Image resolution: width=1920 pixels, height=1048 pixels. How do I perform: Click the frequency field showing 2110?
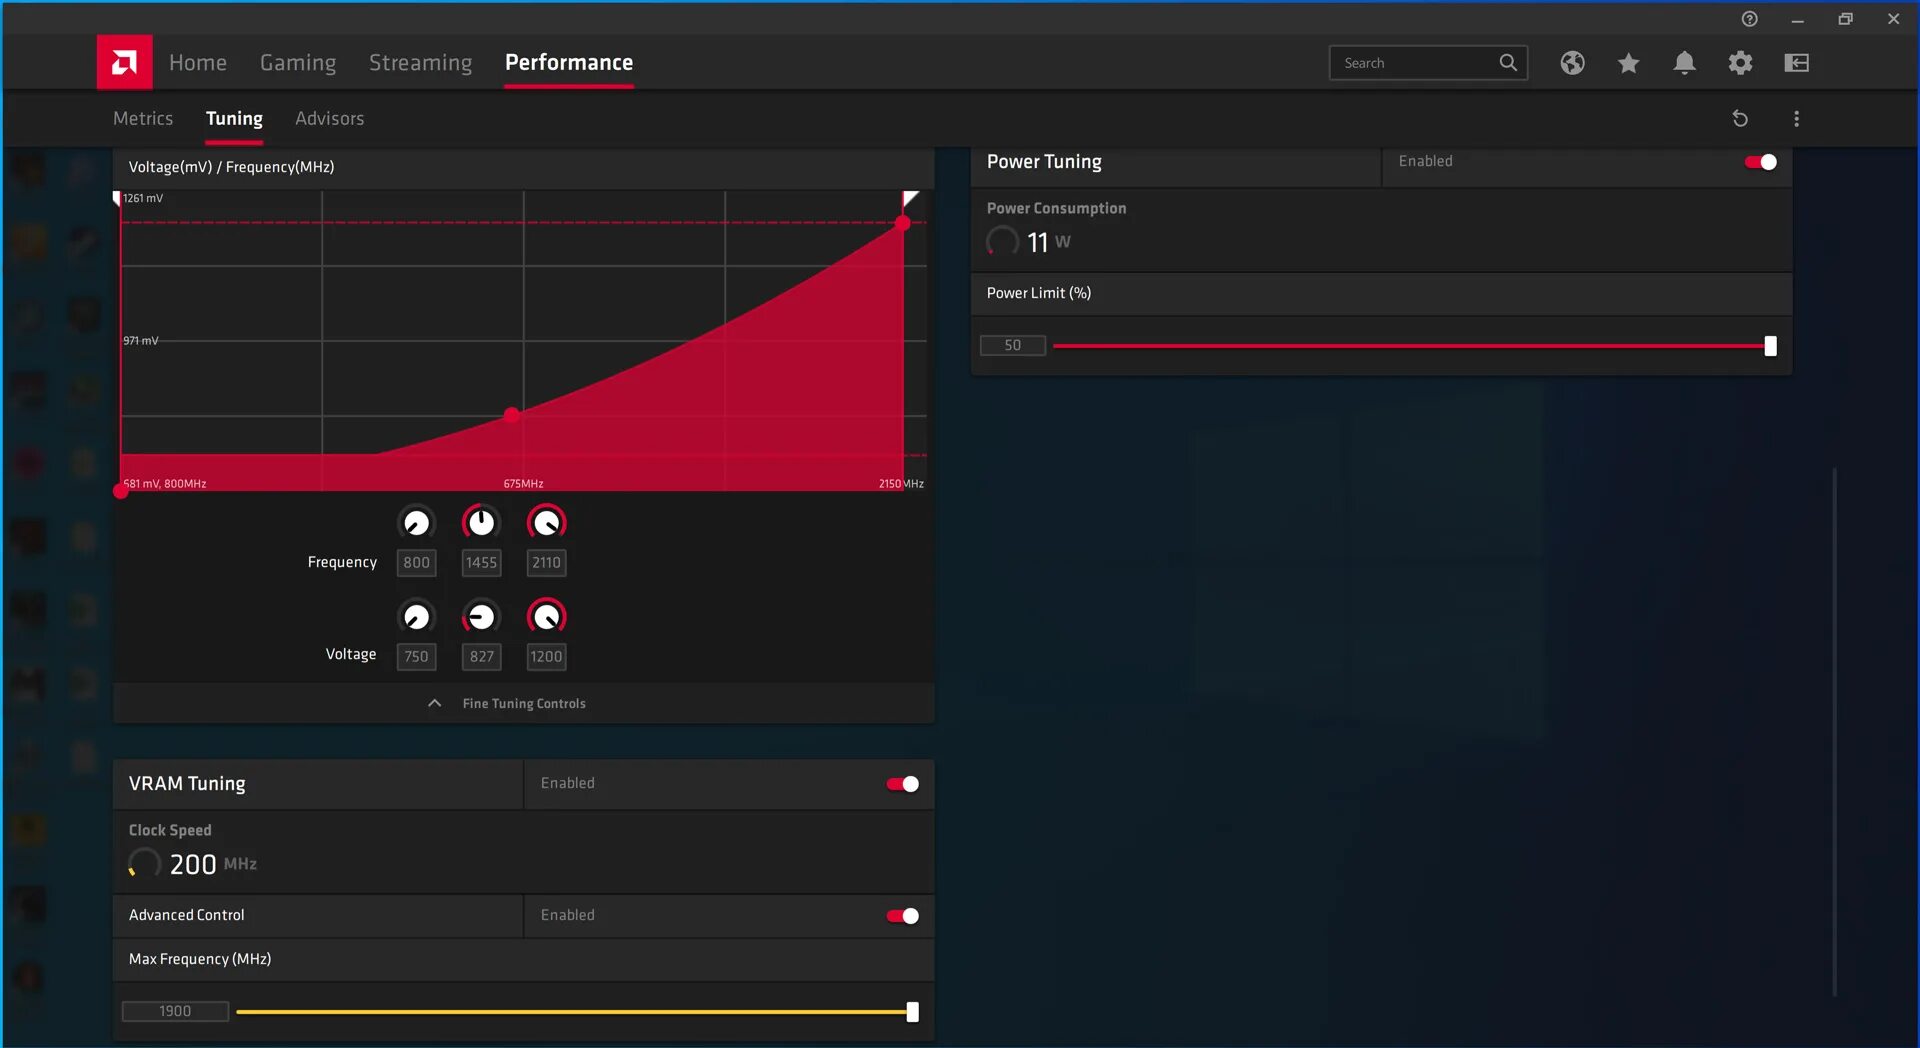546,562
